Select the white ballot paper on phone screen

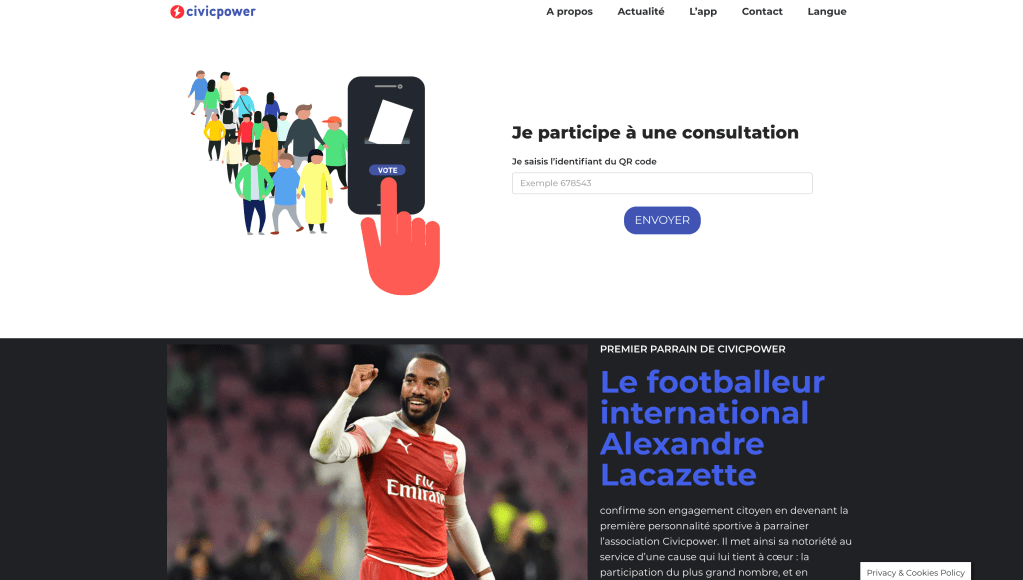pyautogui.click(x=389, y=123)
